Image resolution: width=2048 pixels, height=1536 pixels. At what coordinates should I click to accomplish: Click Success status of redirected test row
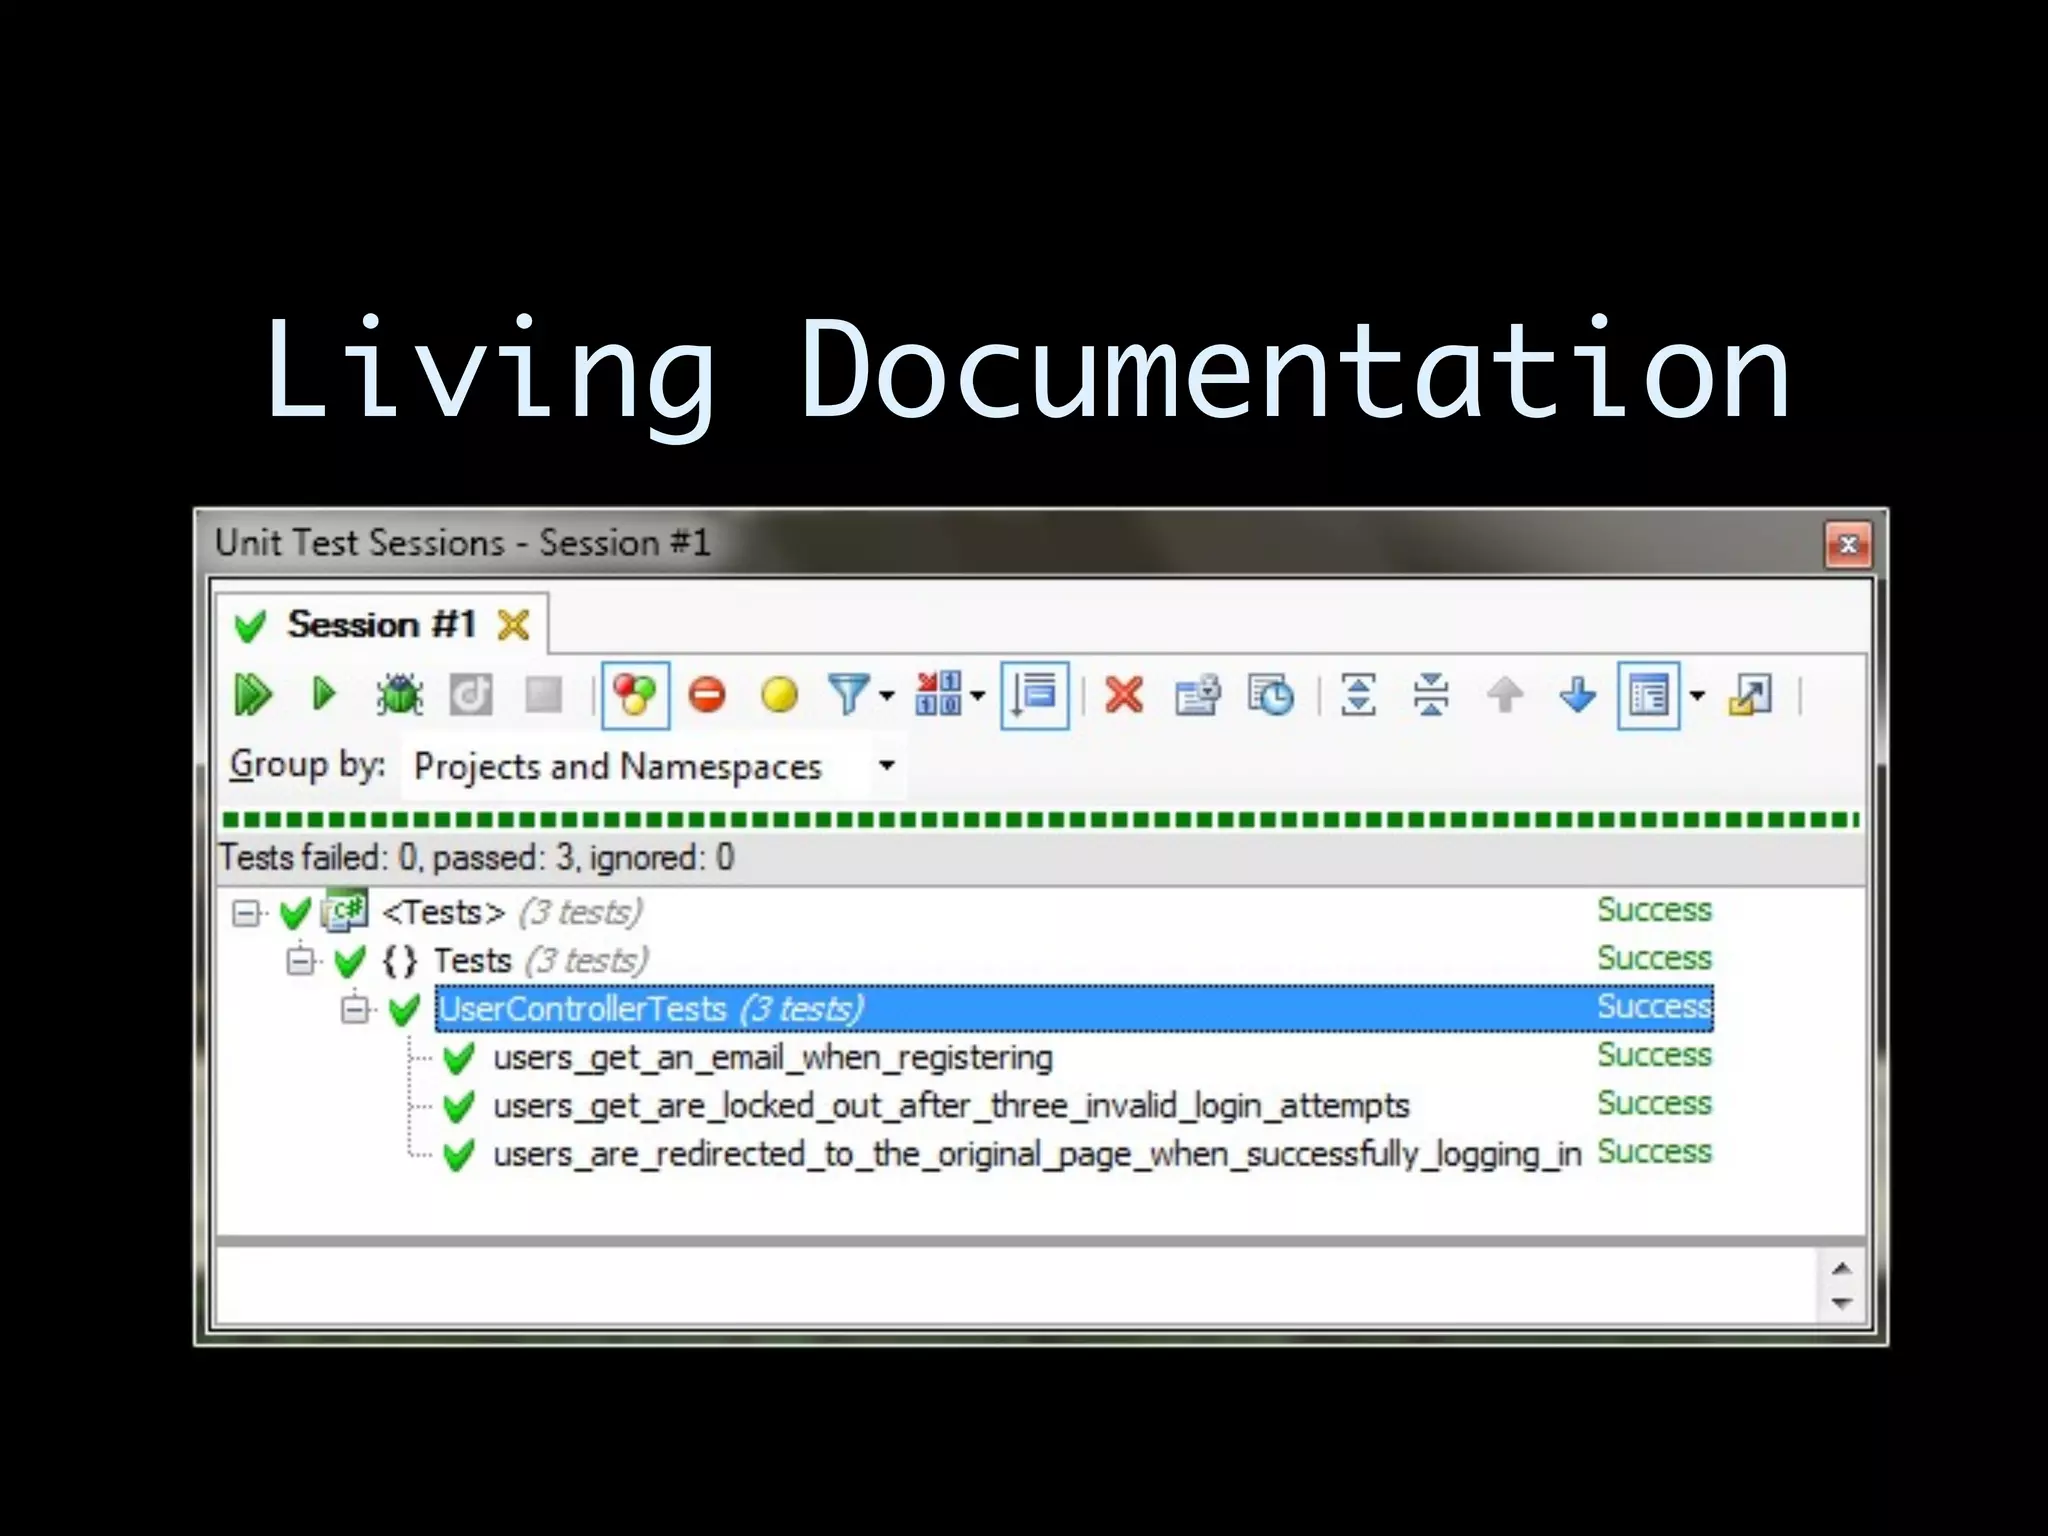1655,1152
